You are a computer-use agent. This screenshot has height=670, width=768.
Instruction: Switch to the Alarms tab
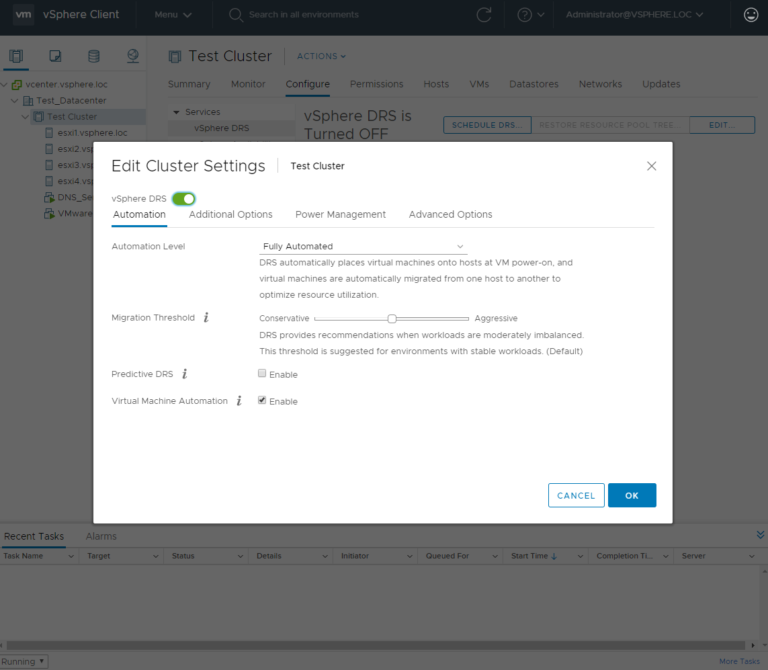coord(101,536)
